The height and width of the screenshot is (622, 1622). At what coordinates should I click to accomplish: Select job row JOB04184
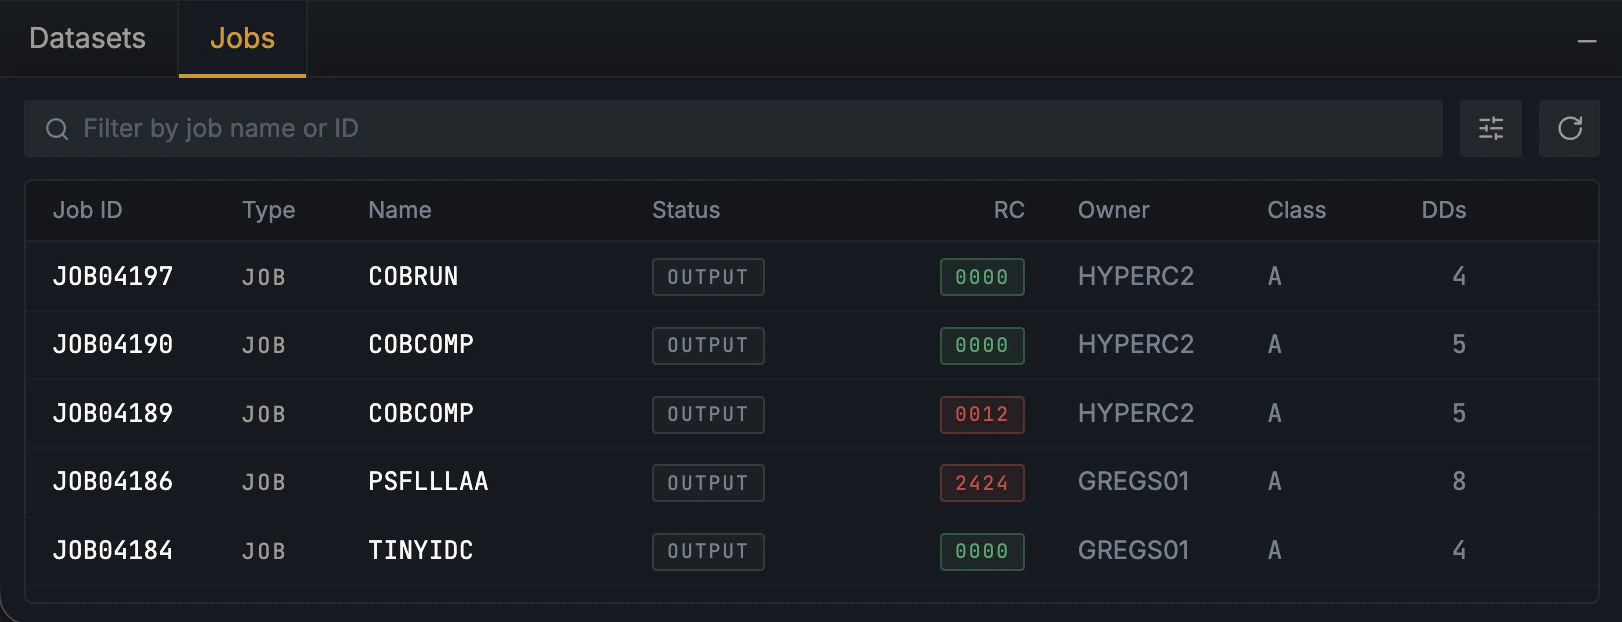811,551
